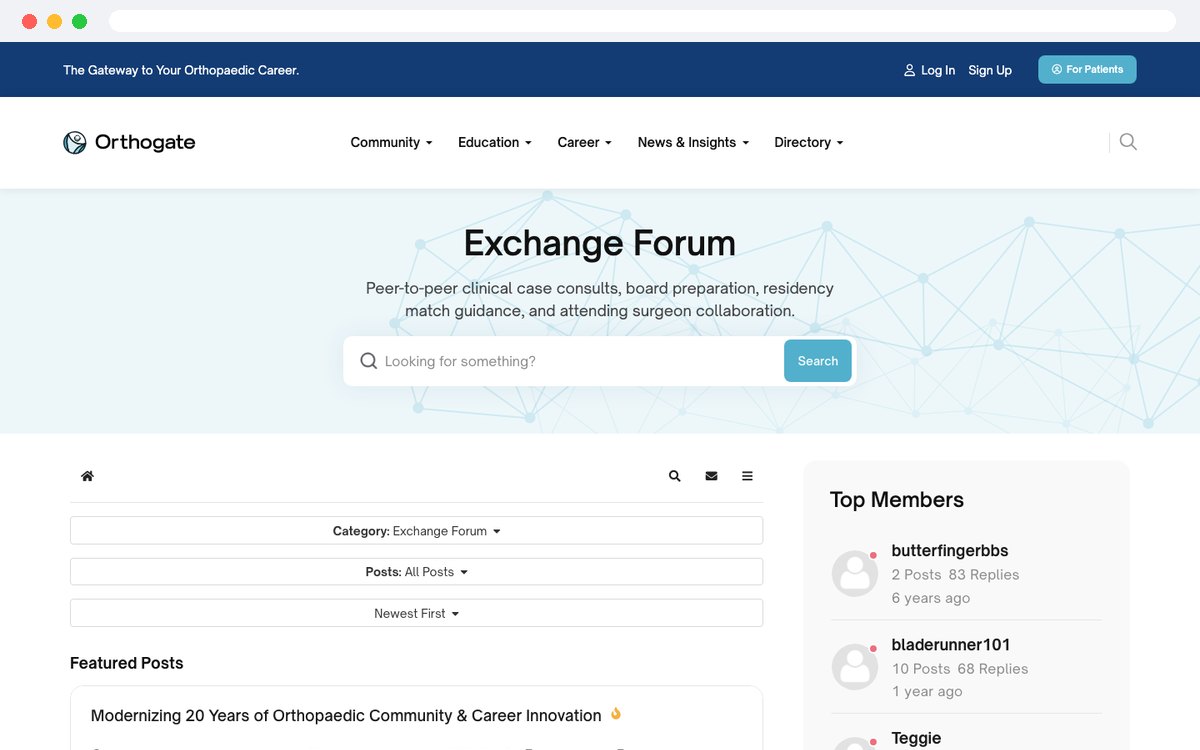
Task: Open bladerunner101 member profile name
Action: coord(951,645)
